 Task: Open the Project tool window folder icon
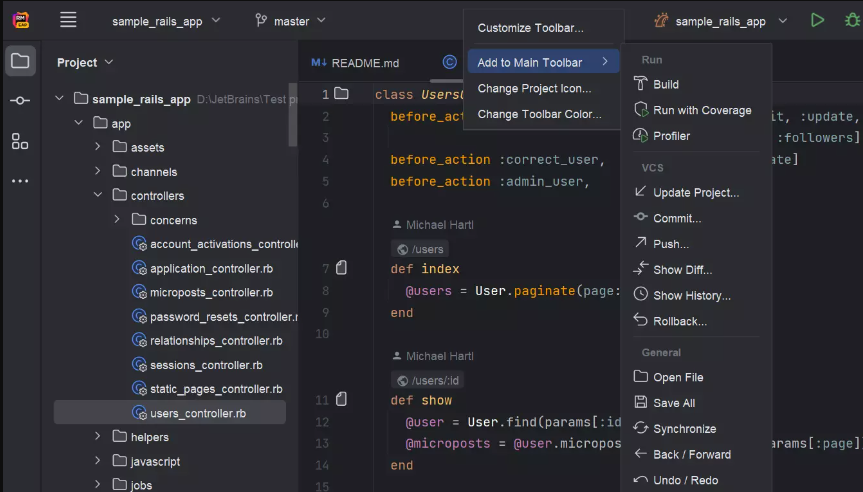pyautogui.click(x=20, y=61)
